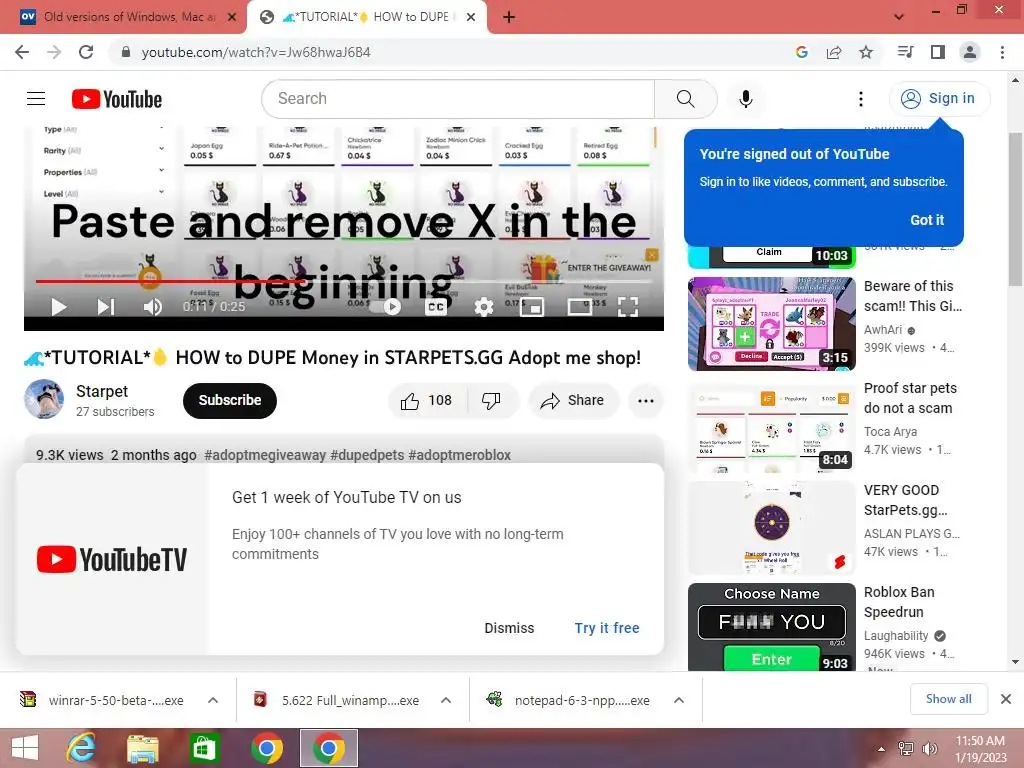
Task: Open 'Proof star pets do not a scam' thumbnail
Action: coord(771,426)
